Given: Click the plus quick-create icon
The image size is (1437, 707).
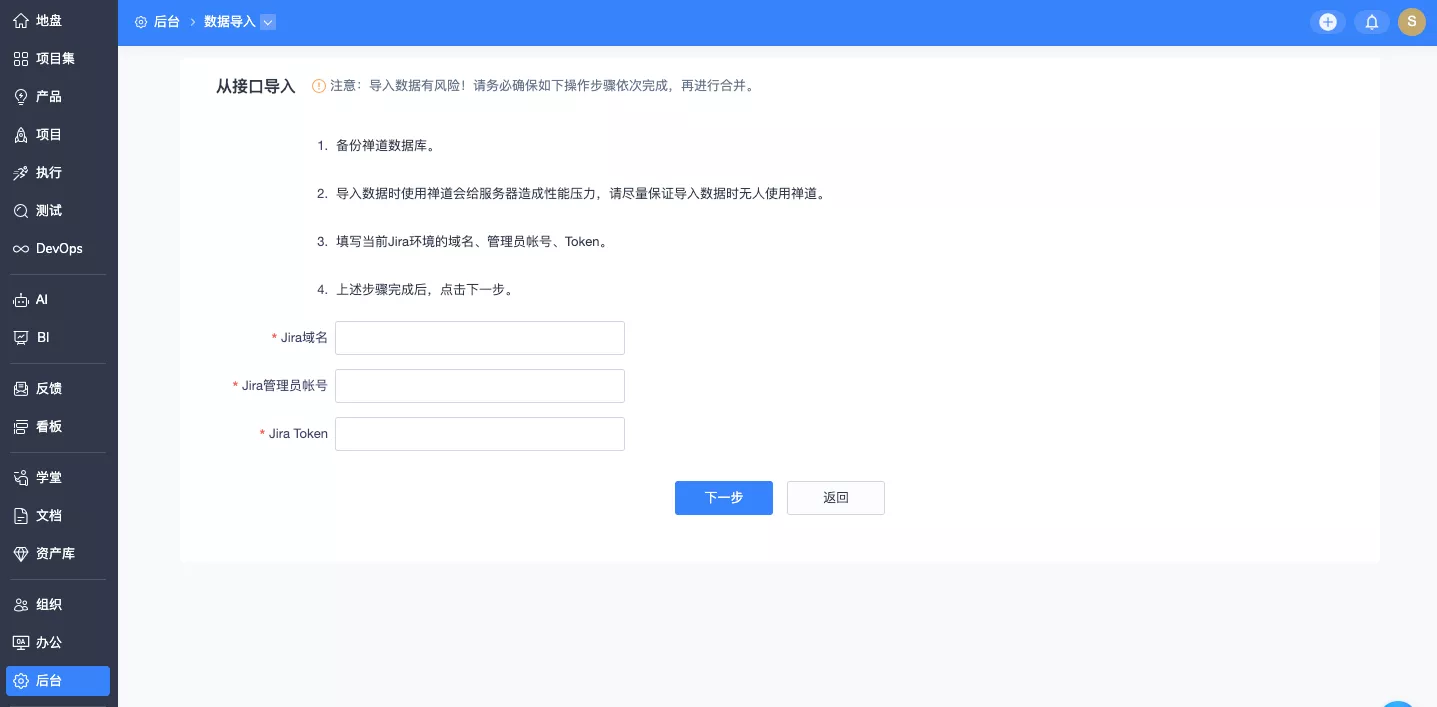Looking at the screenshot, I should tap(1328, 22).
